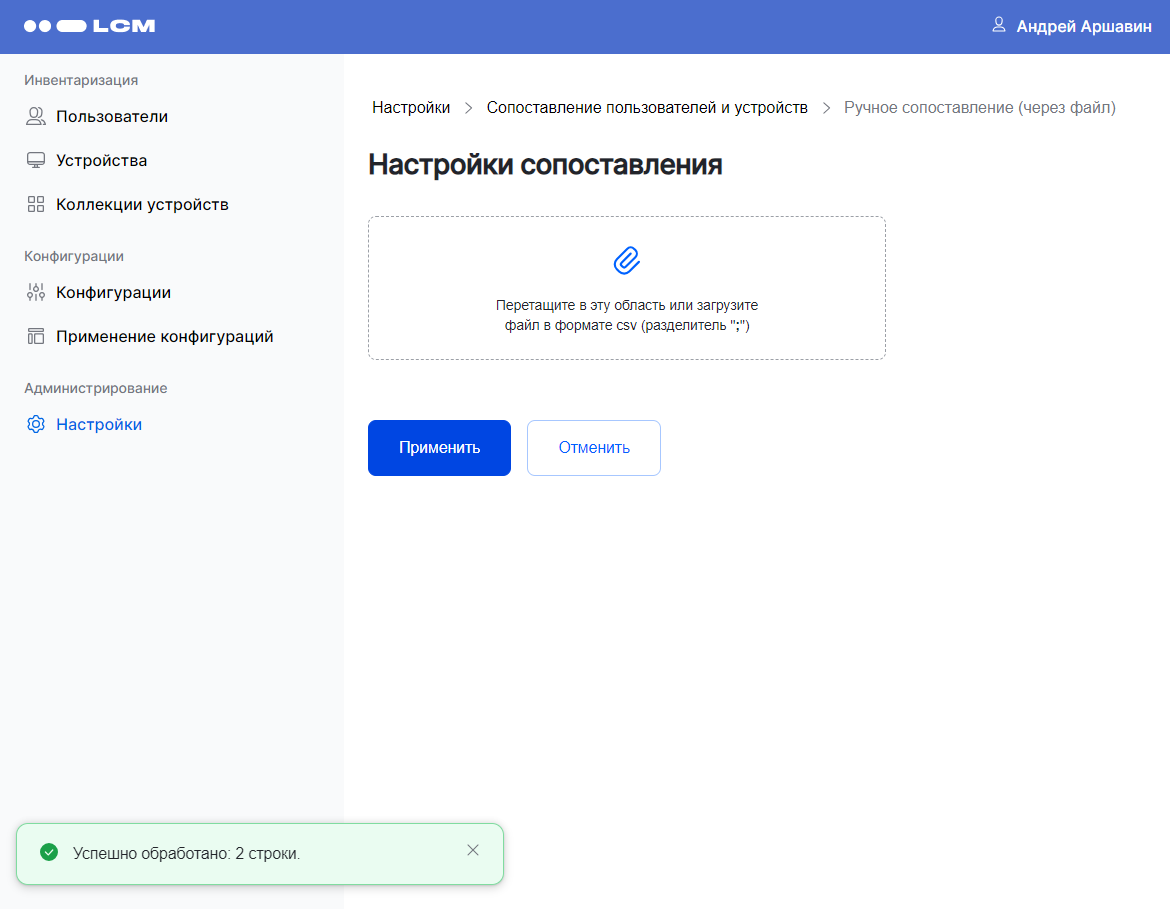
Task: Open Пользователи section
Action: (111, 117)
